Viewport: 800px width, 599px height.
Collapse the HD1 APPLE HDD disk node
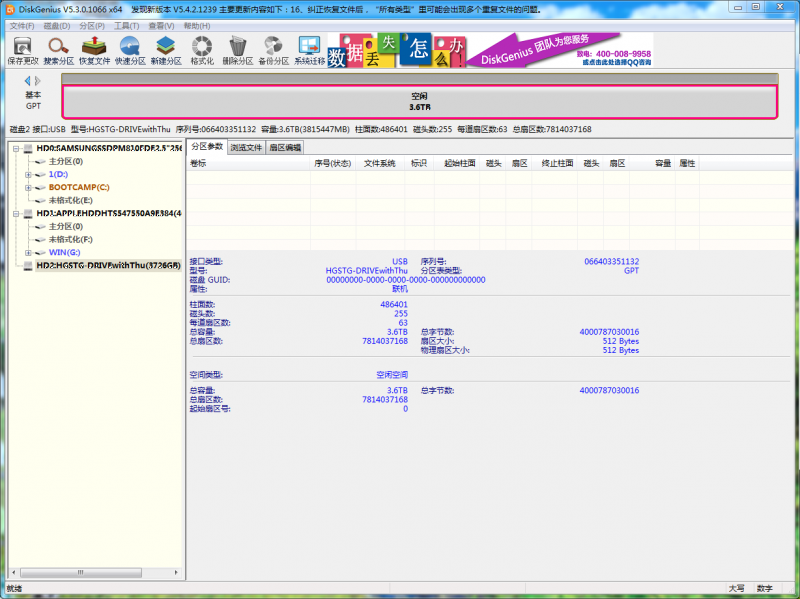point(16,214)
